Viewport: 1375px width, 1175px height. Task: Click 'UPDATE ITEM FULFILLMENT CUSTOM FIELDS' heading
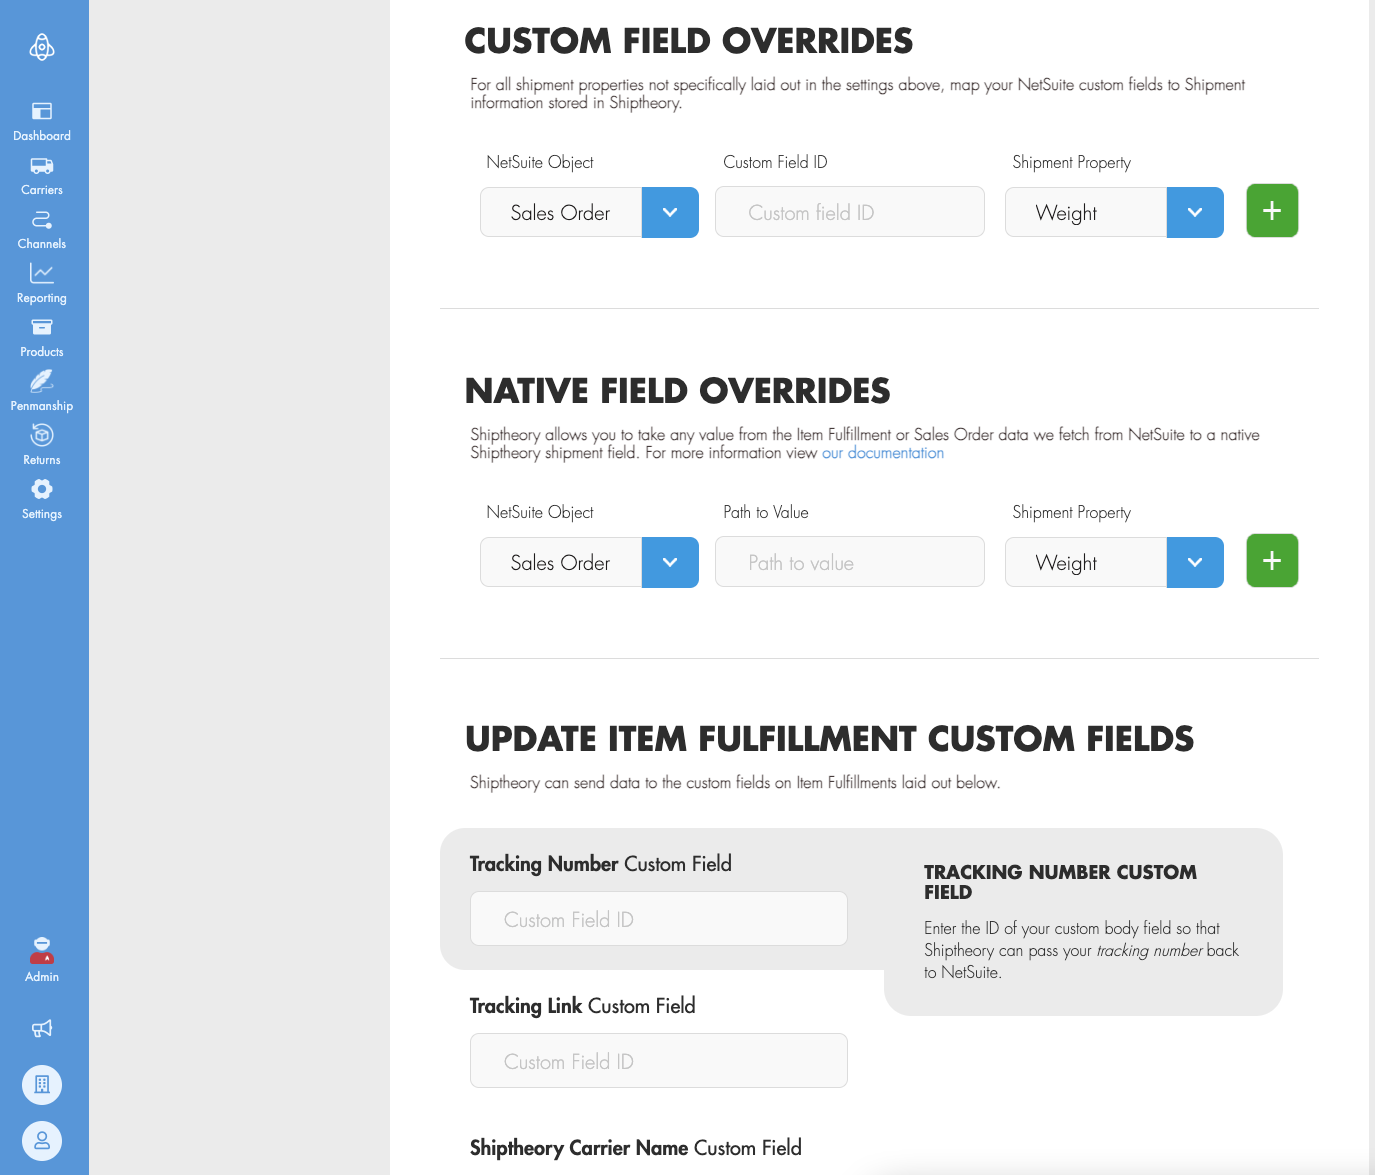click(x=830, y=739)
